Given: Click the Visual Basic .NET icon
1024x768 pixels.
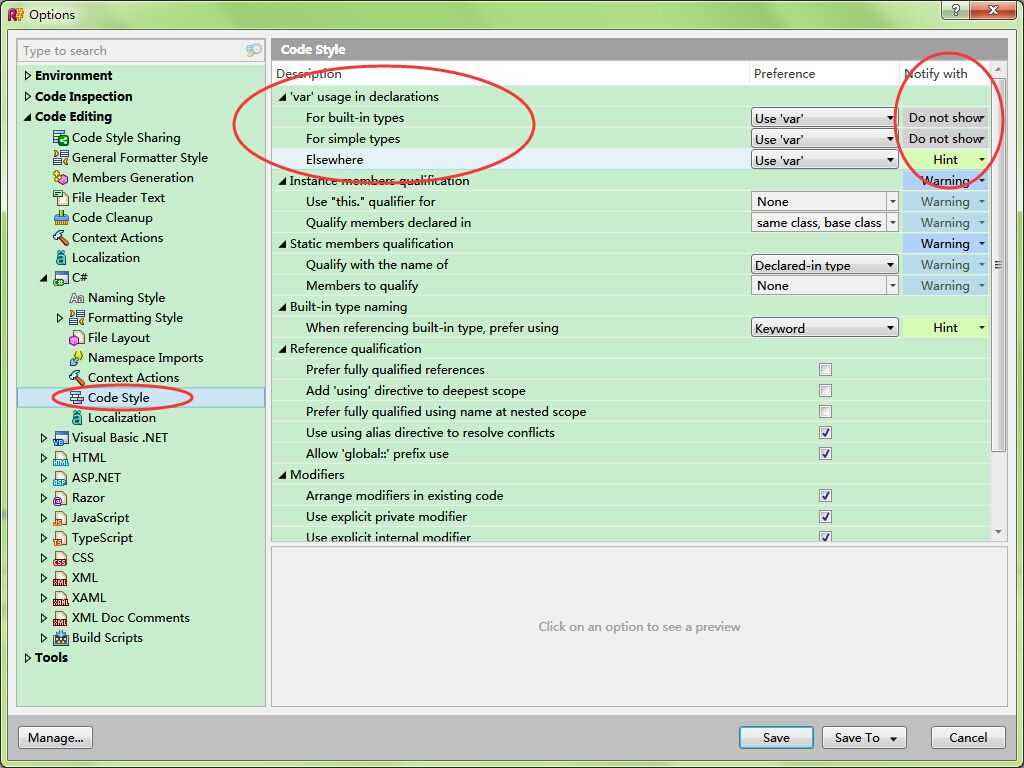Looking at the screenshot, I should point(60,438).
